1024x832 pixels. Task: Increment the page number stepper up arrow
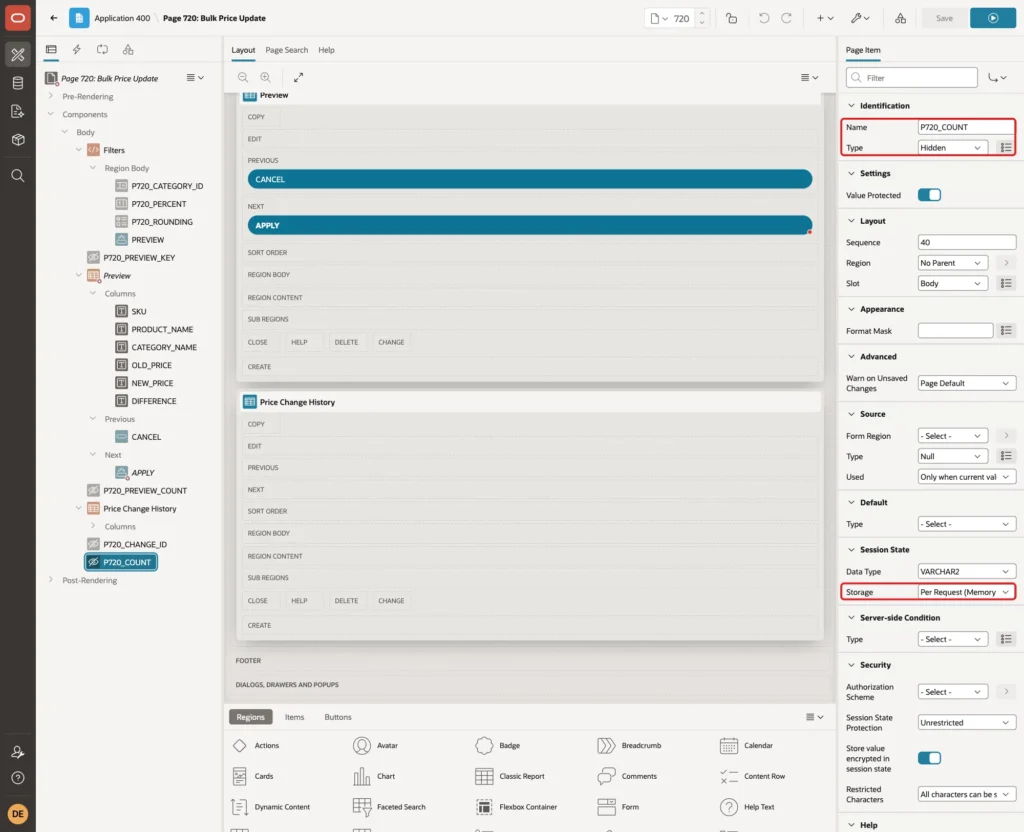click(702, 14)
